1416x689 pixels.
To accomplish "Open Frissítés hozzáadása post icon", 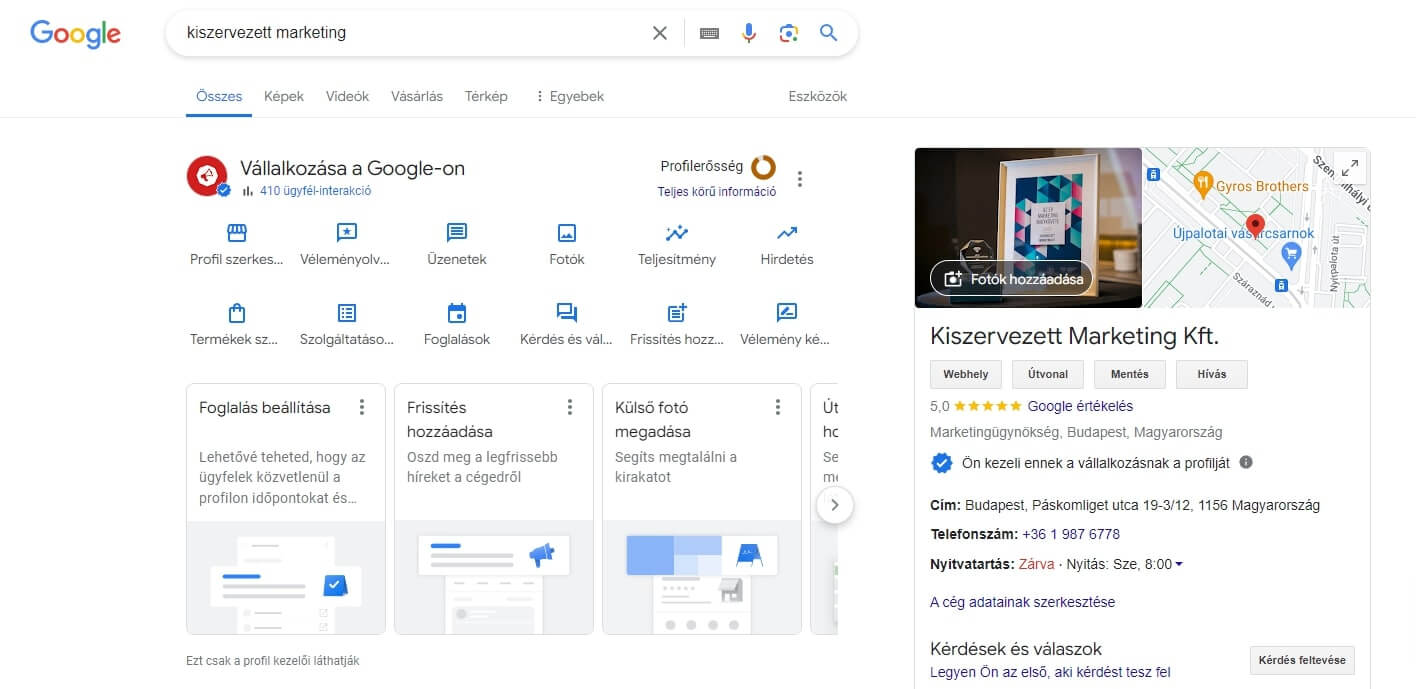I will pos(677,313).
